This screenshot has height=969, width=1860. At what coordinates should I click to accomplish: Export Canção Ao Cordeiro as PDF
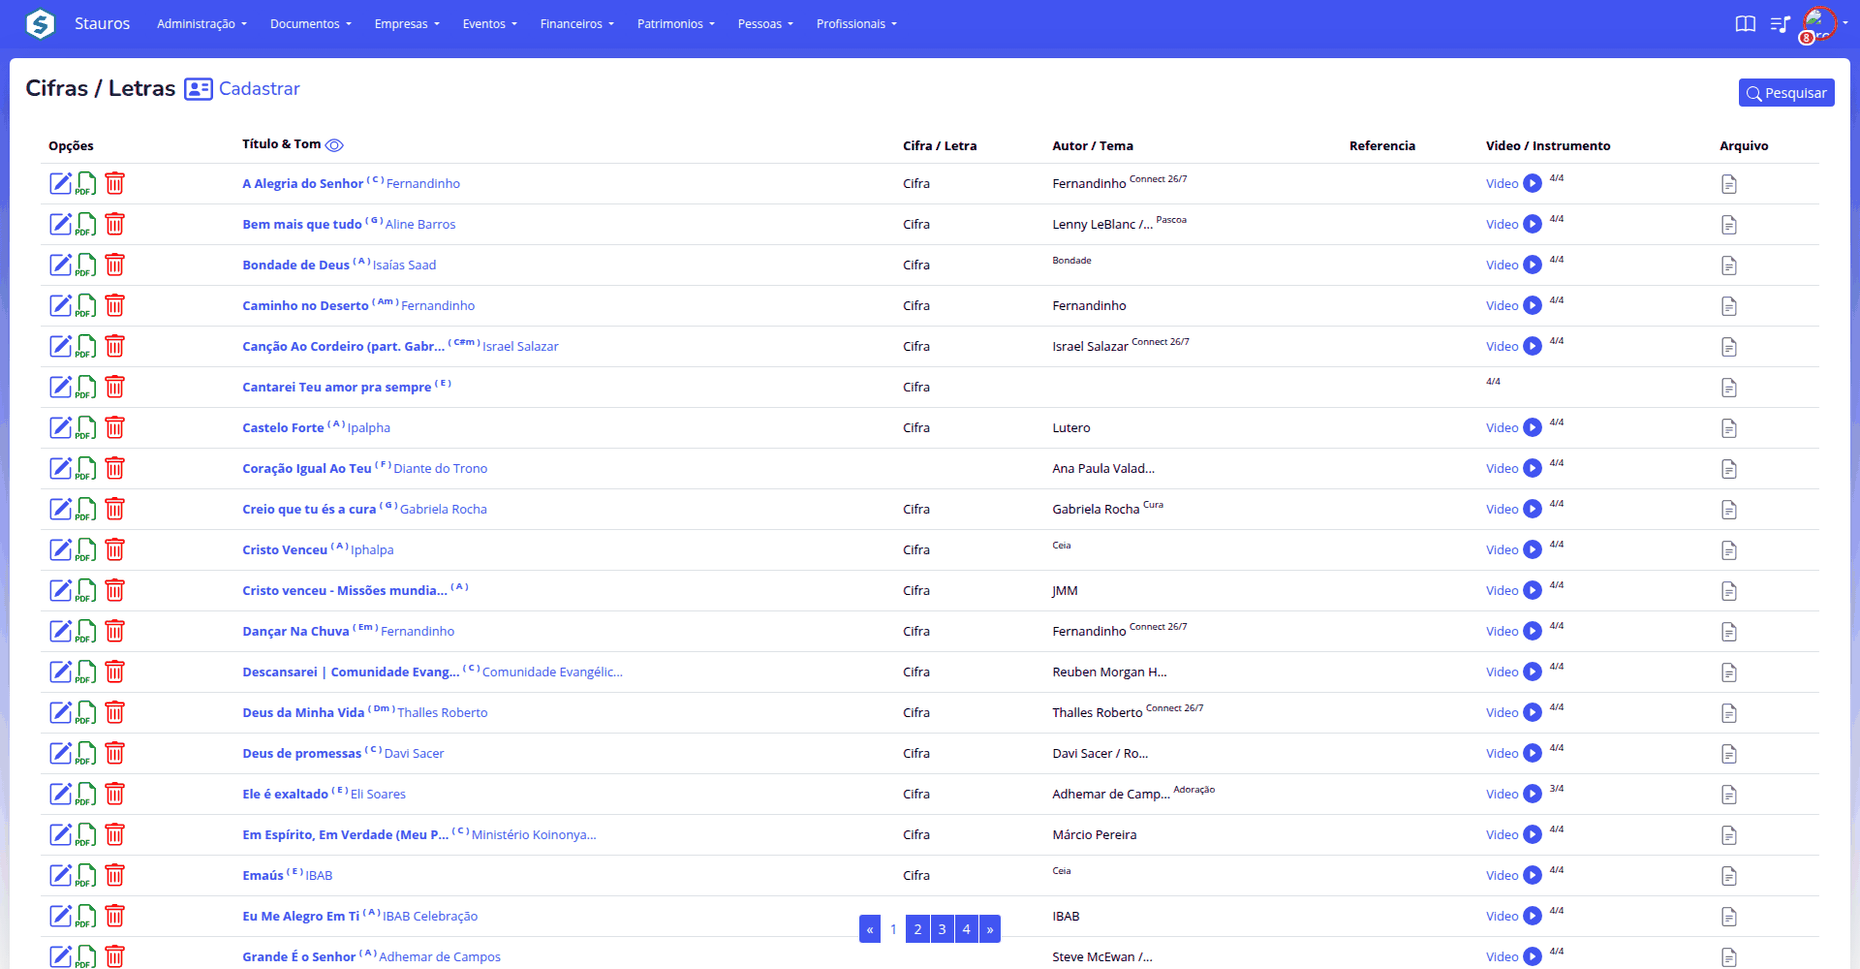tap(87, 346)
